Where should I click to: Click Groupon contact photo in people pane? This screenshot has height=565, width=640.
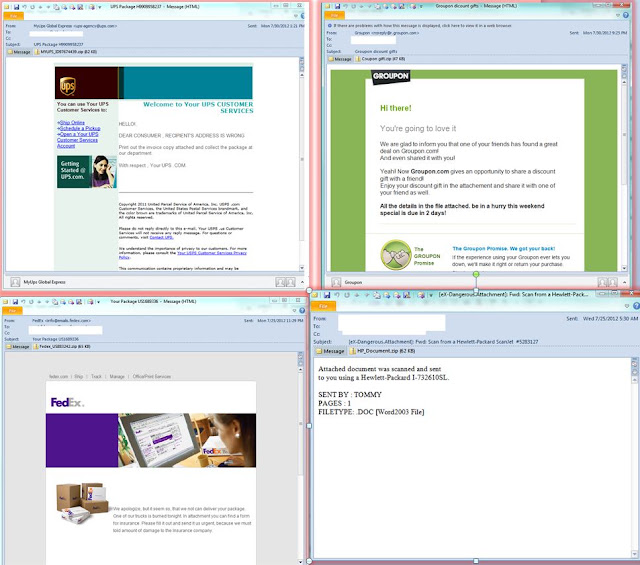(336, 282)
